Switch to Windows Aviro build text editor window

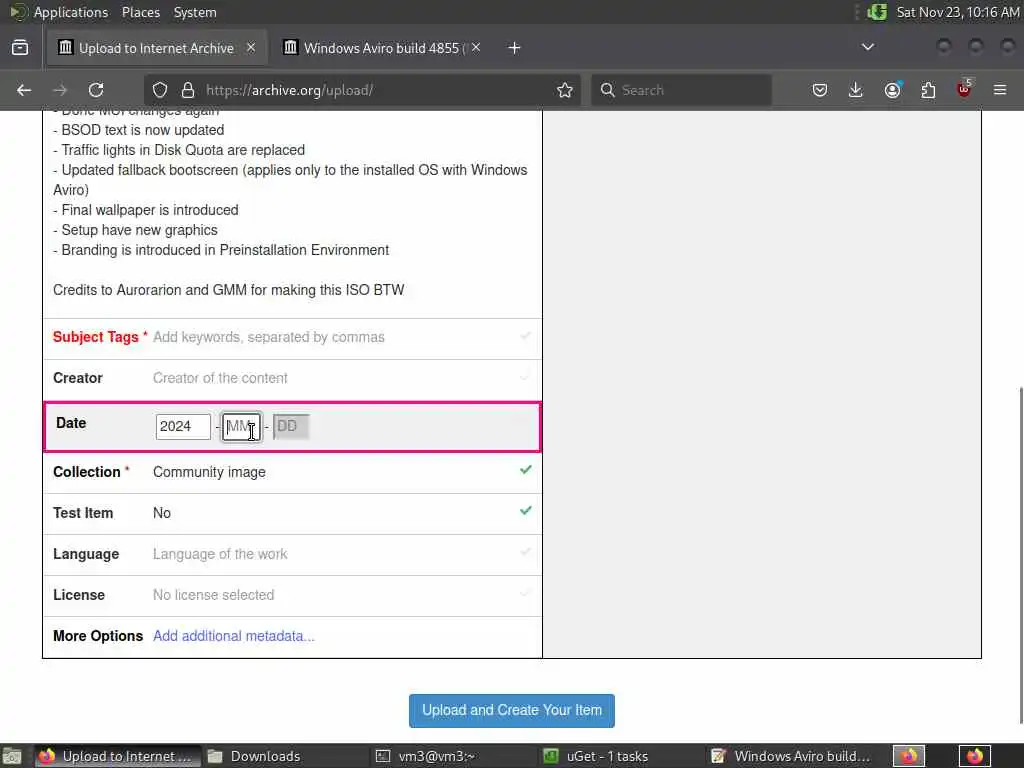(x=790, y=756)
